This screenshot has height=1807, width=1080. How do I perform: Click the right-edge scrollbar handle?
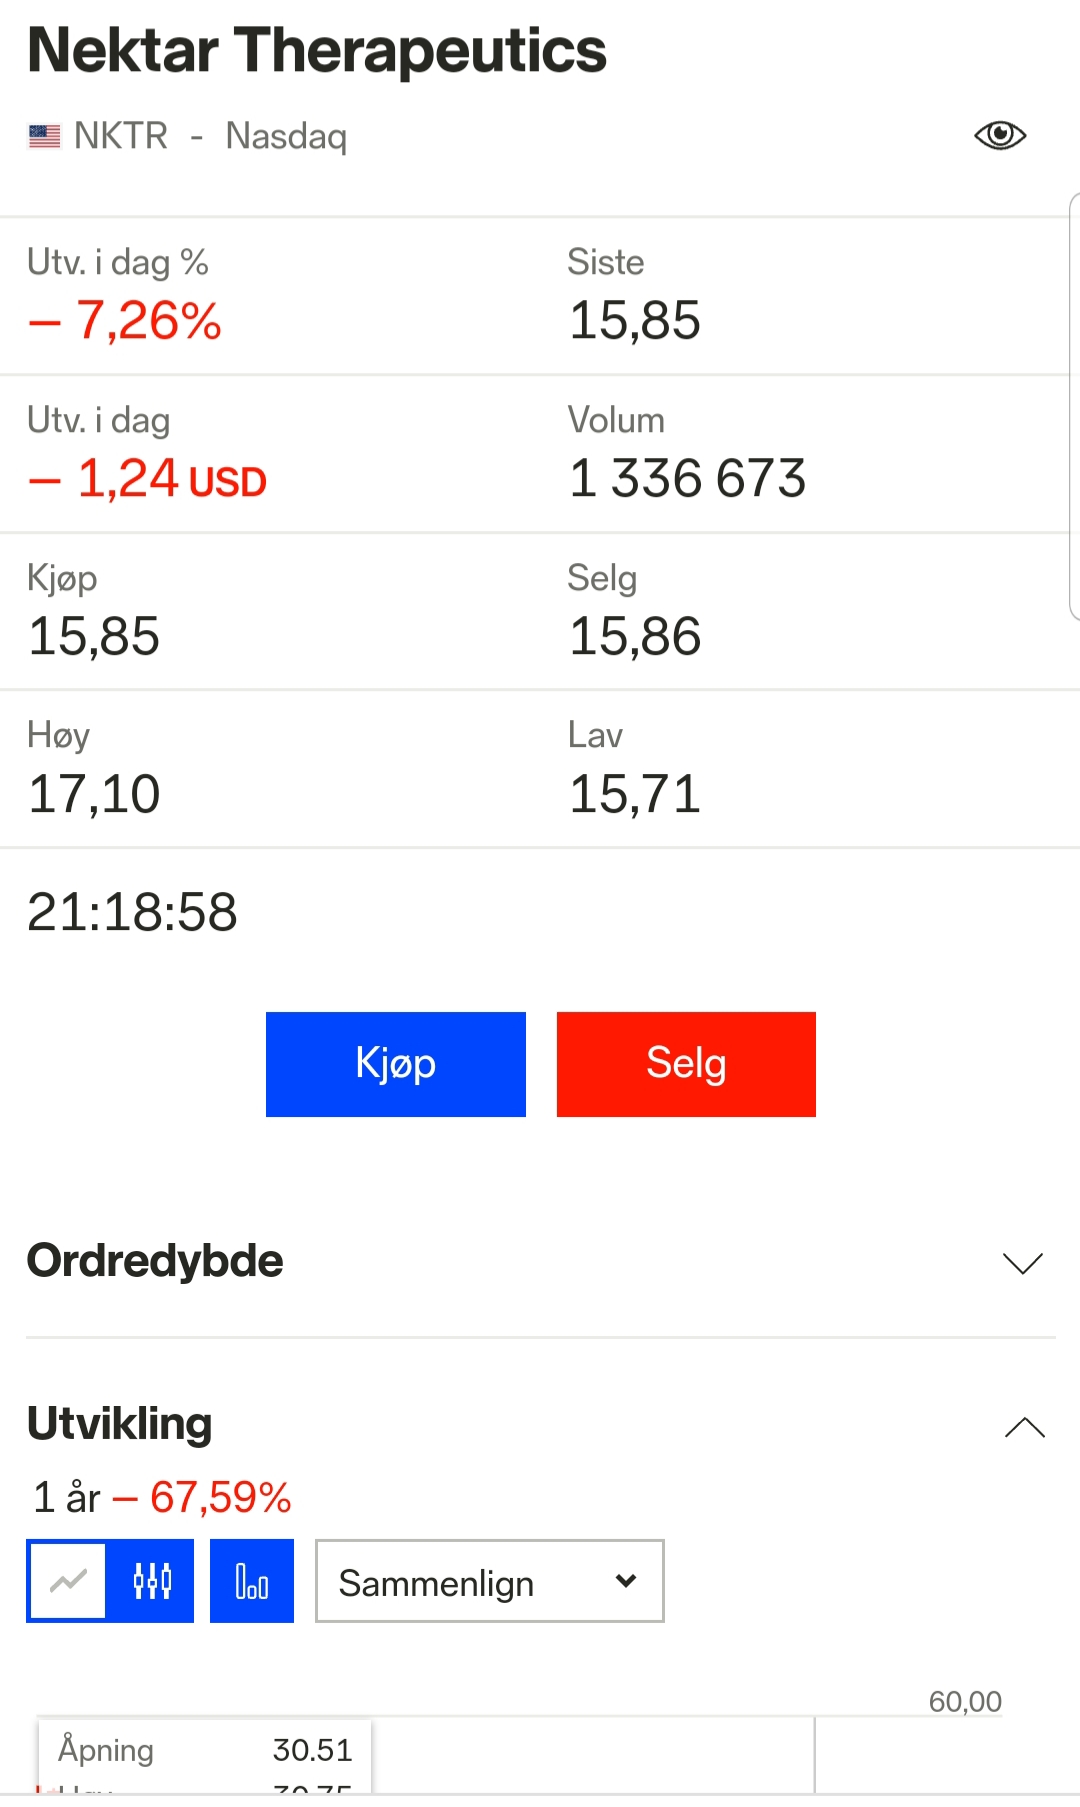click(x=1074, y=405)
